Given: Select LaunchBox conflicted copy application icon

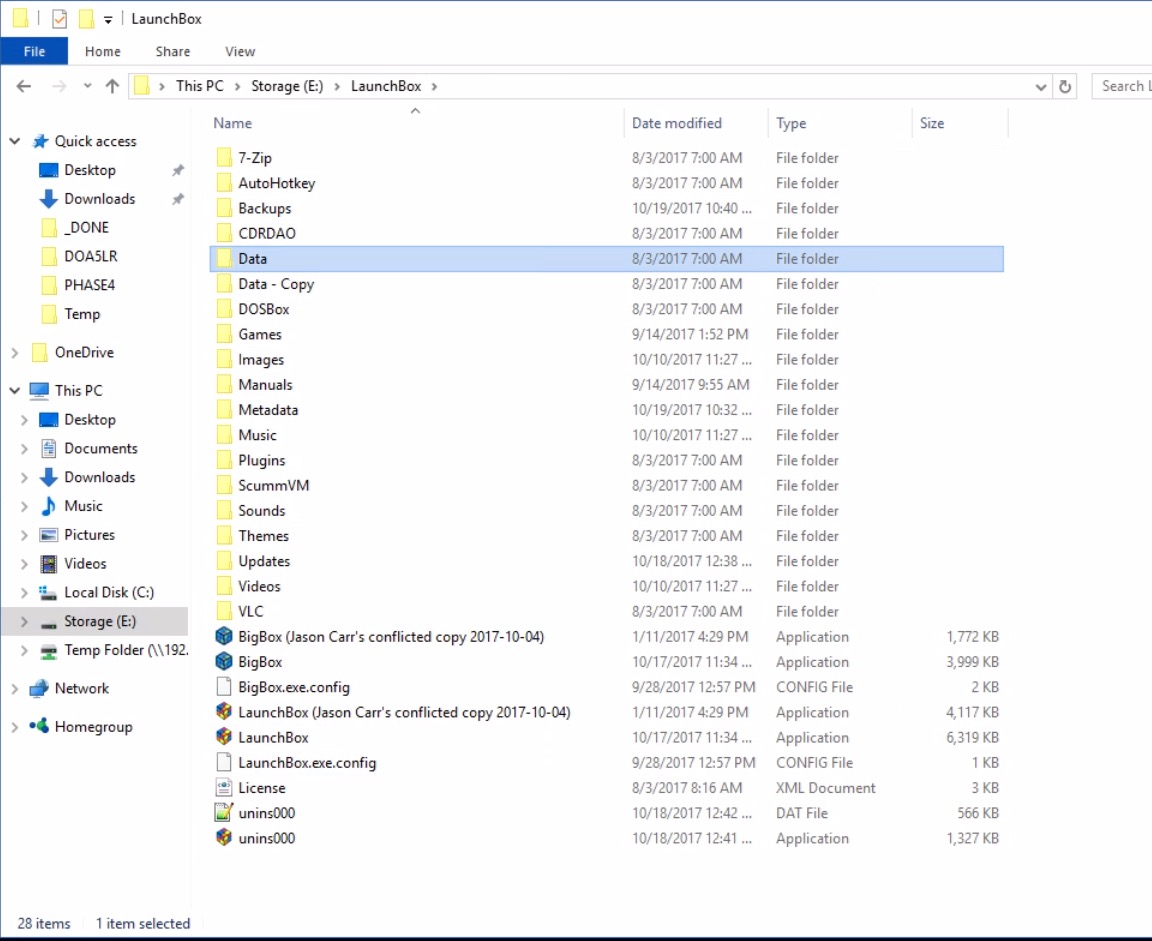Looking at the screenshot, I should coord(224,712).
